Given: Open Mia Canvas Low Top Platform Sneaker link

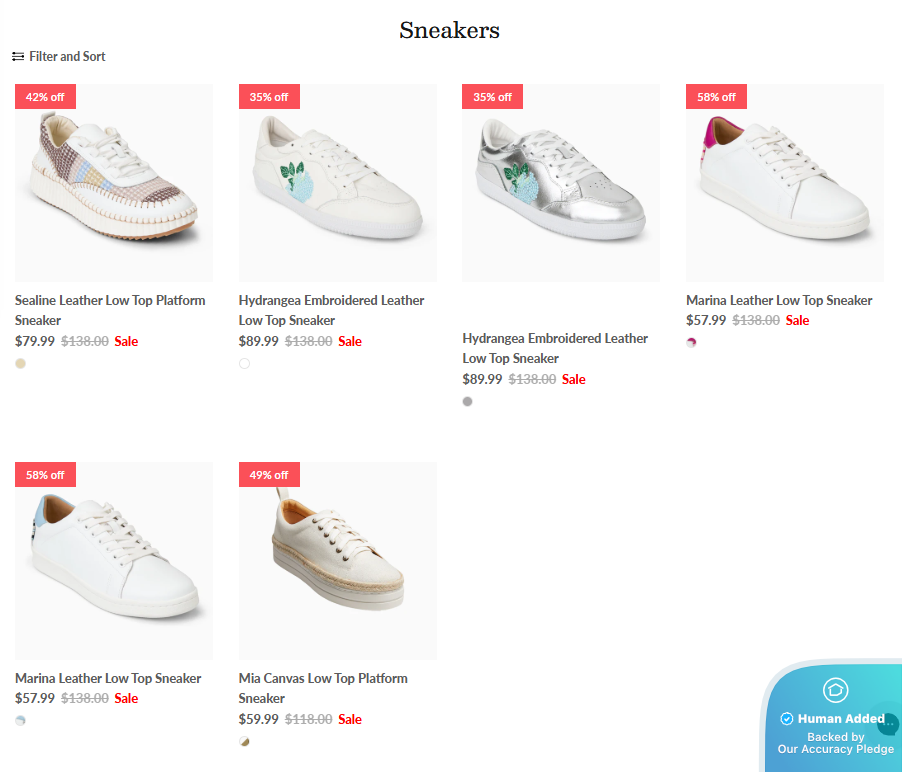Looking at the screenshot, I should pos(323,688).
